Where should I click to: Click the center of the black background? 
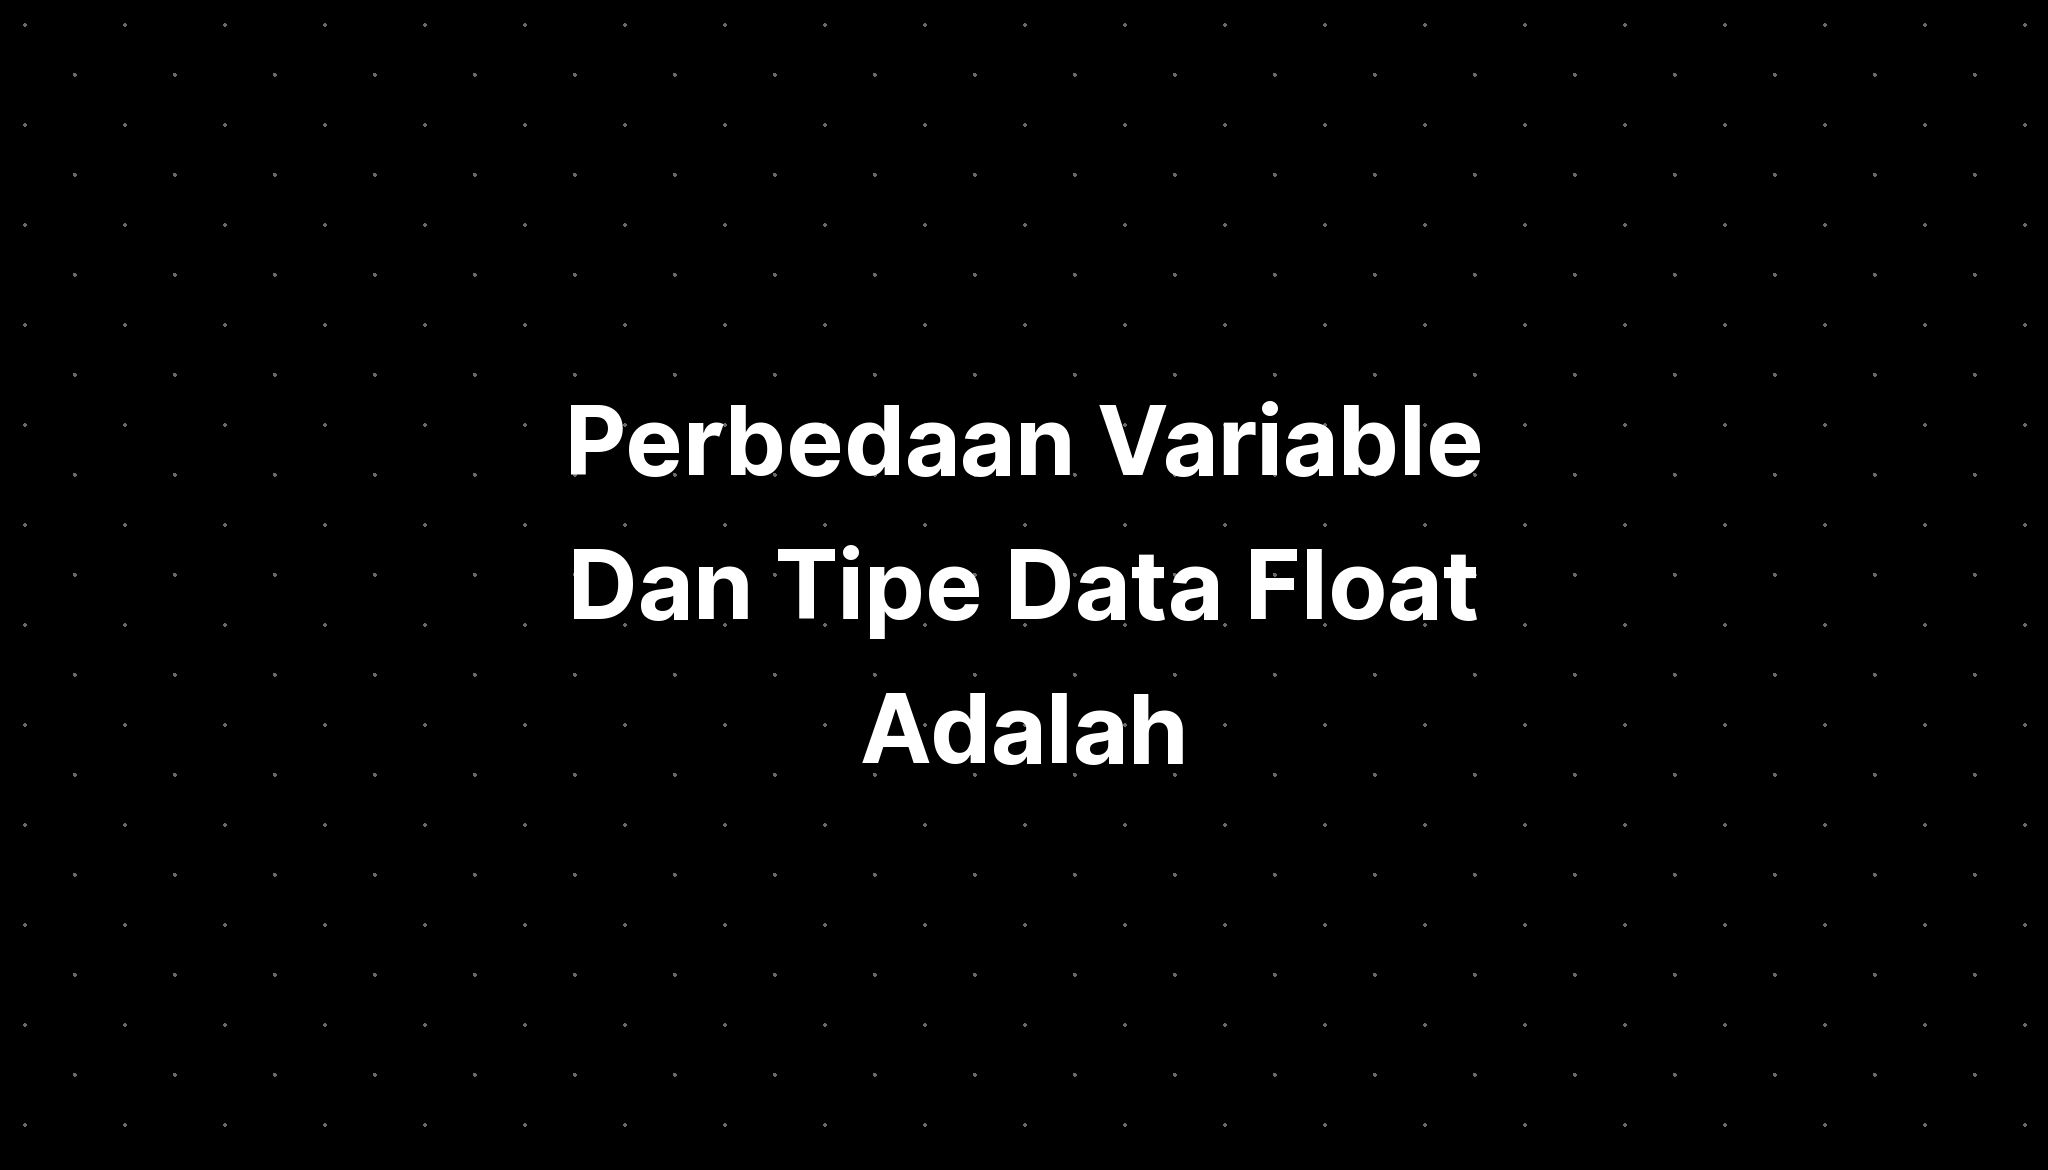pyautogui.click(x=1024, y=585)
